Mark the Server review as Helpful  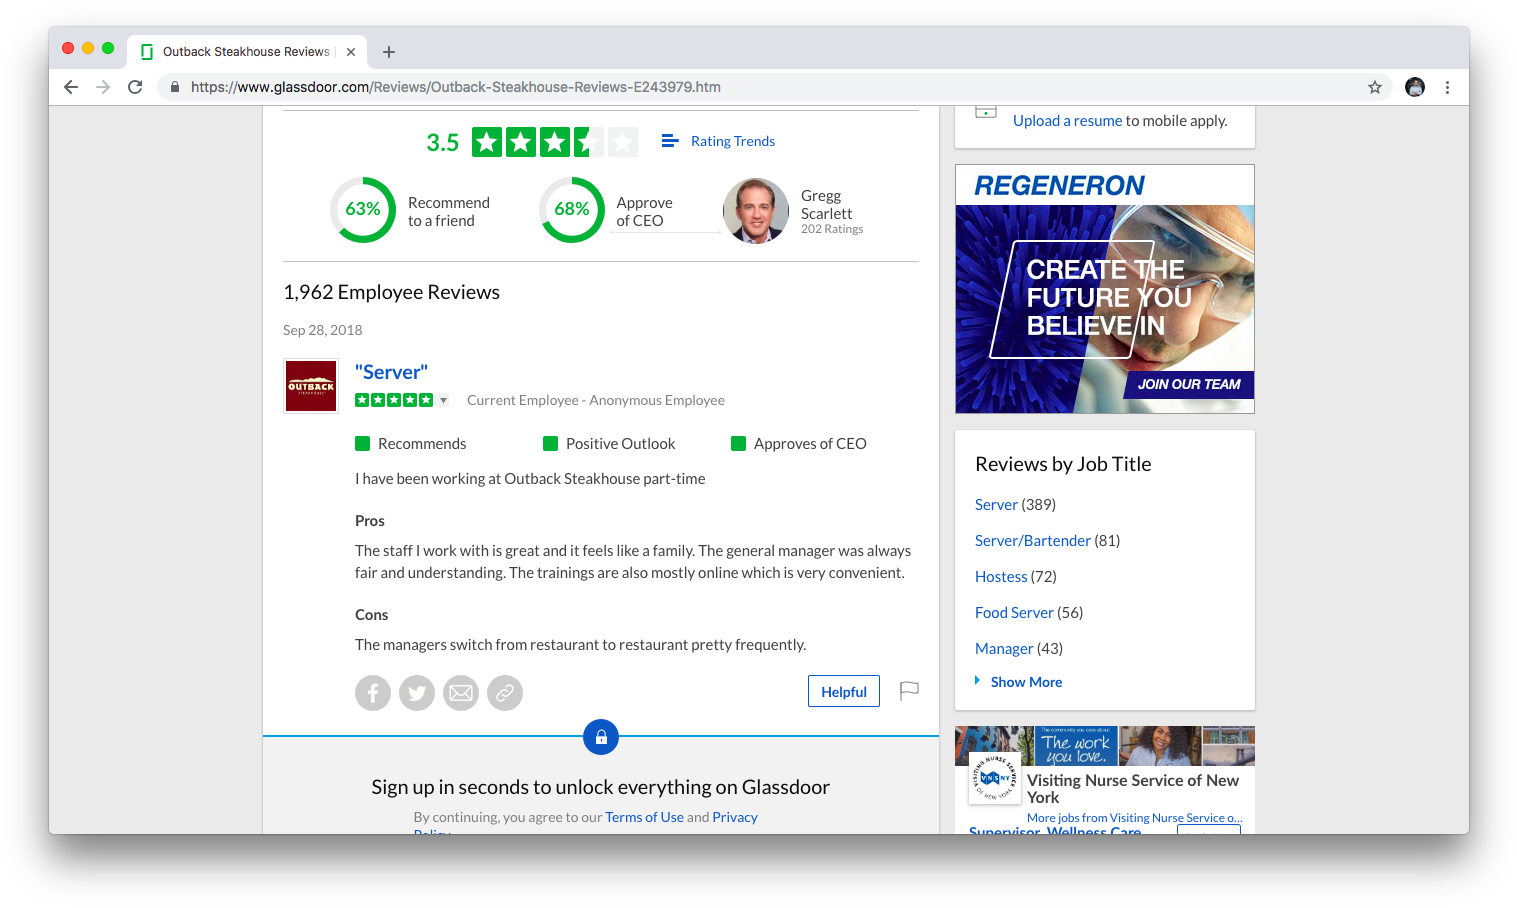[x=844, y=691]
